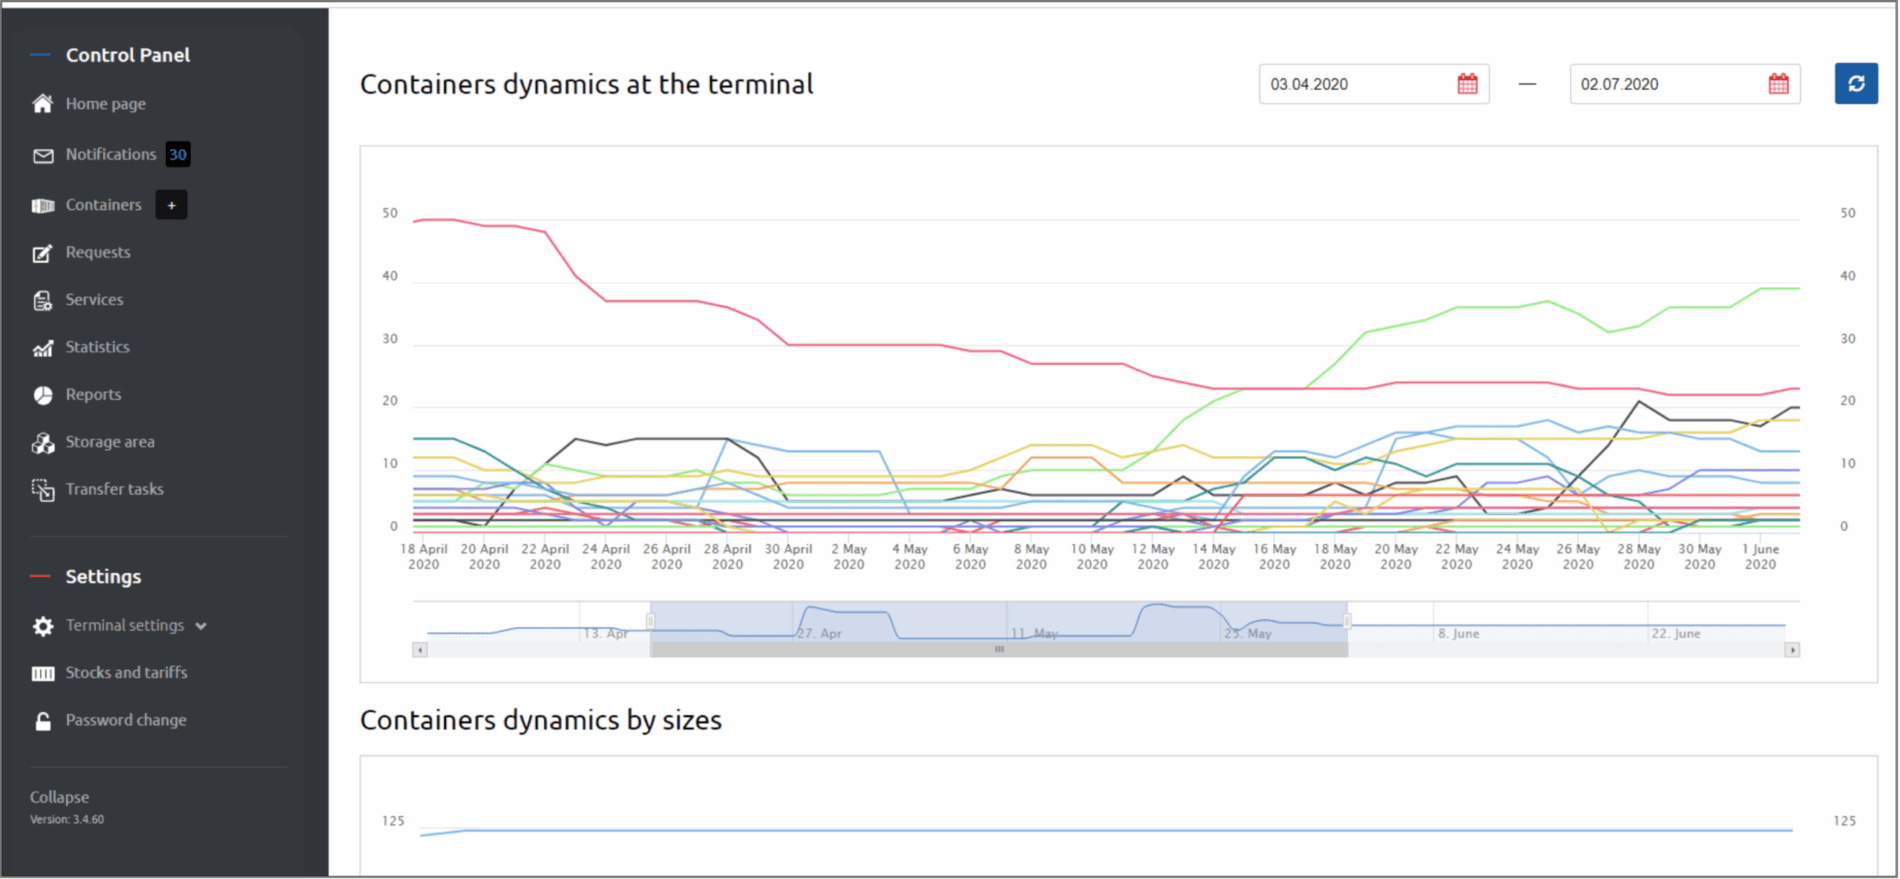Click the chart navigator left range handle
This screenshot has width=1900, height=879.
[x=650, y=621]
